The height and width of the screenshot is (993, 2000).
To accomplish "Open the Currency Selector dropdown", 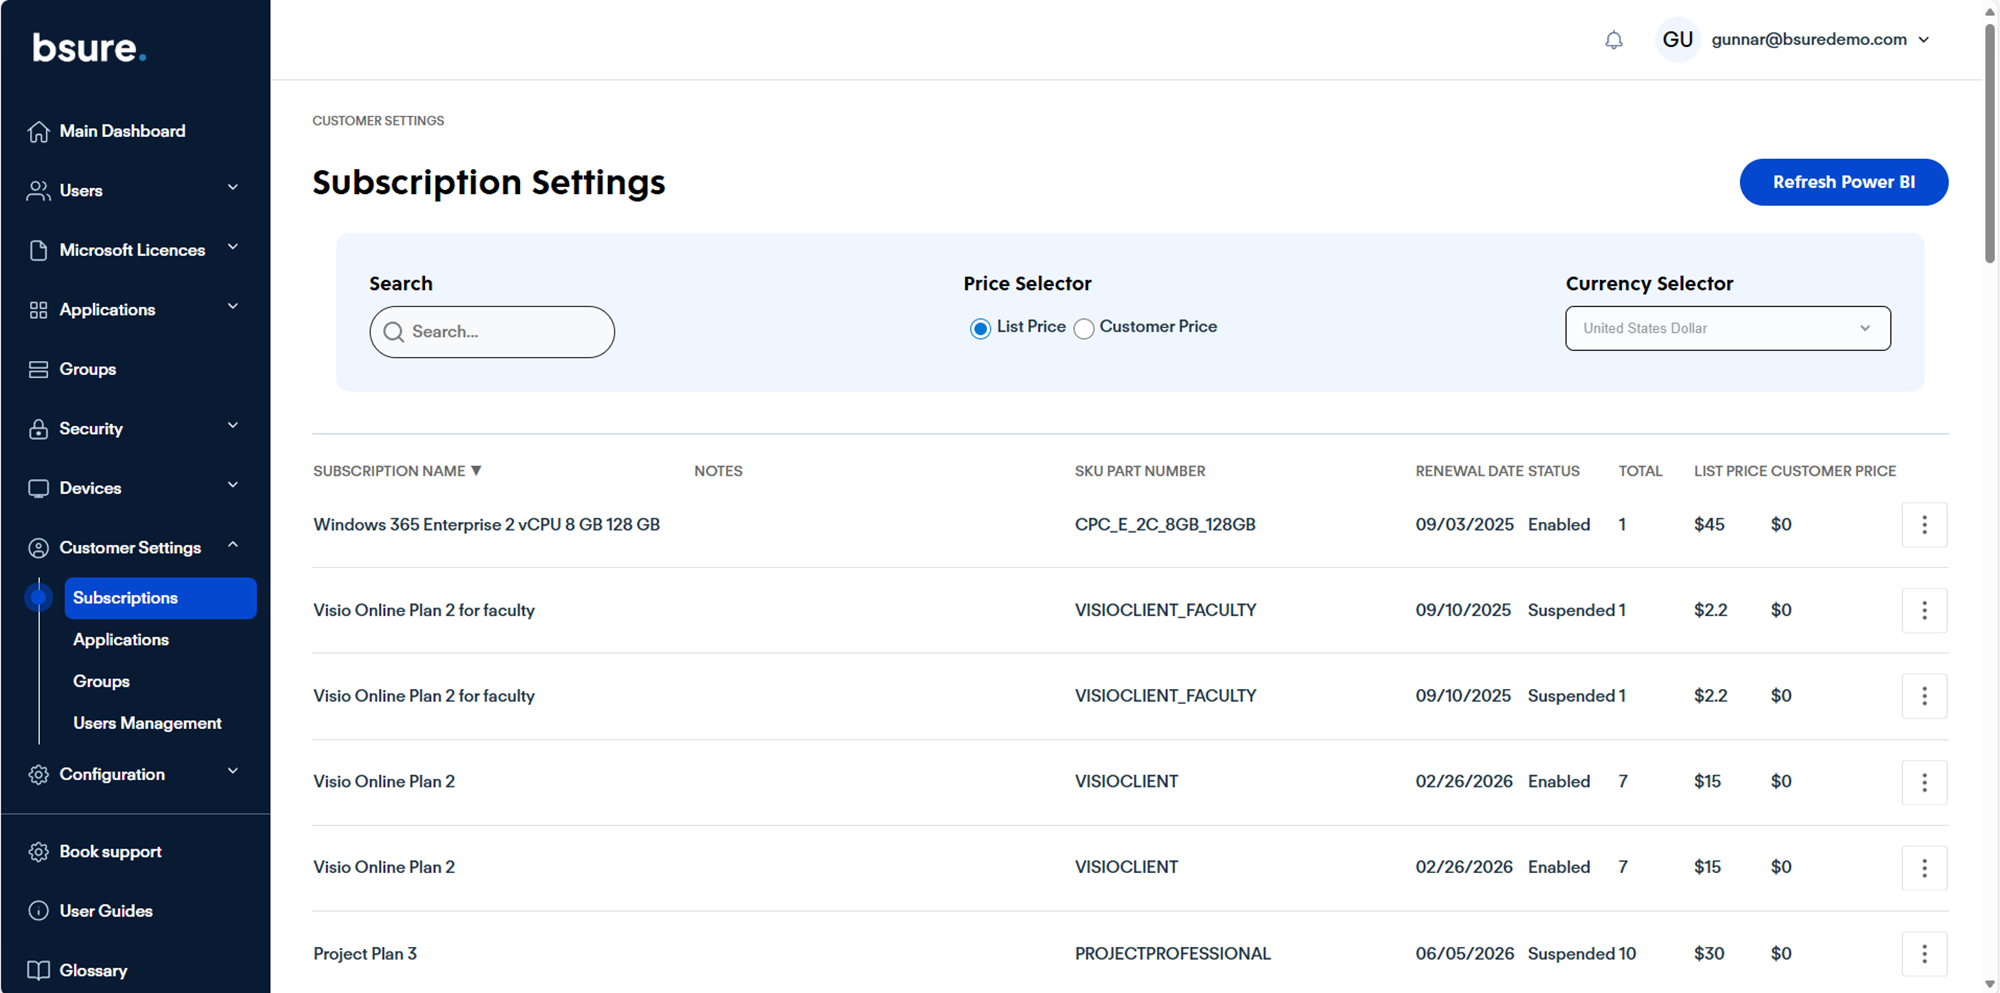I will click(1727, 329).
